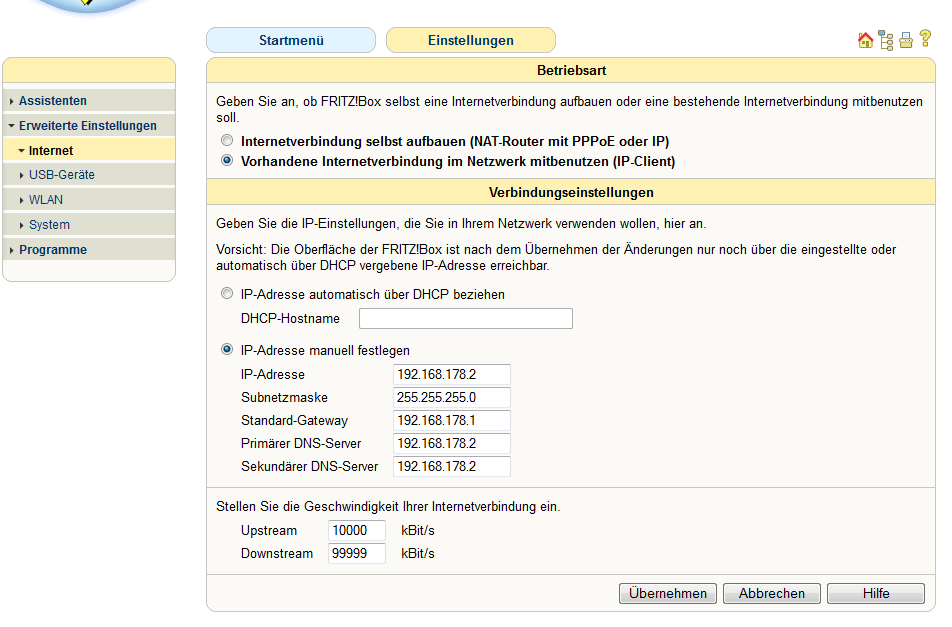
Task: Click the Verbindungseinstellungen section heading
Action: click(x=571, y=192)
